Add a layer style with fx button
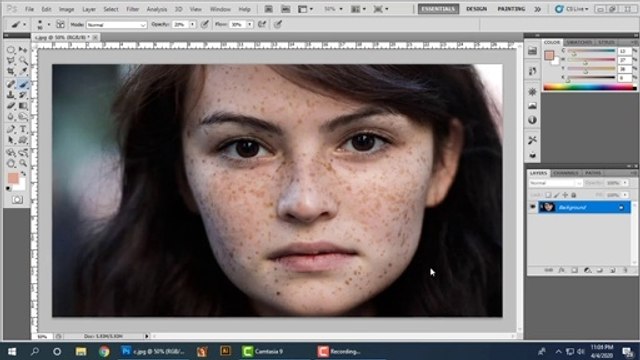The height and width of the screenshot is (360, 640). click(x=562, y=270)
